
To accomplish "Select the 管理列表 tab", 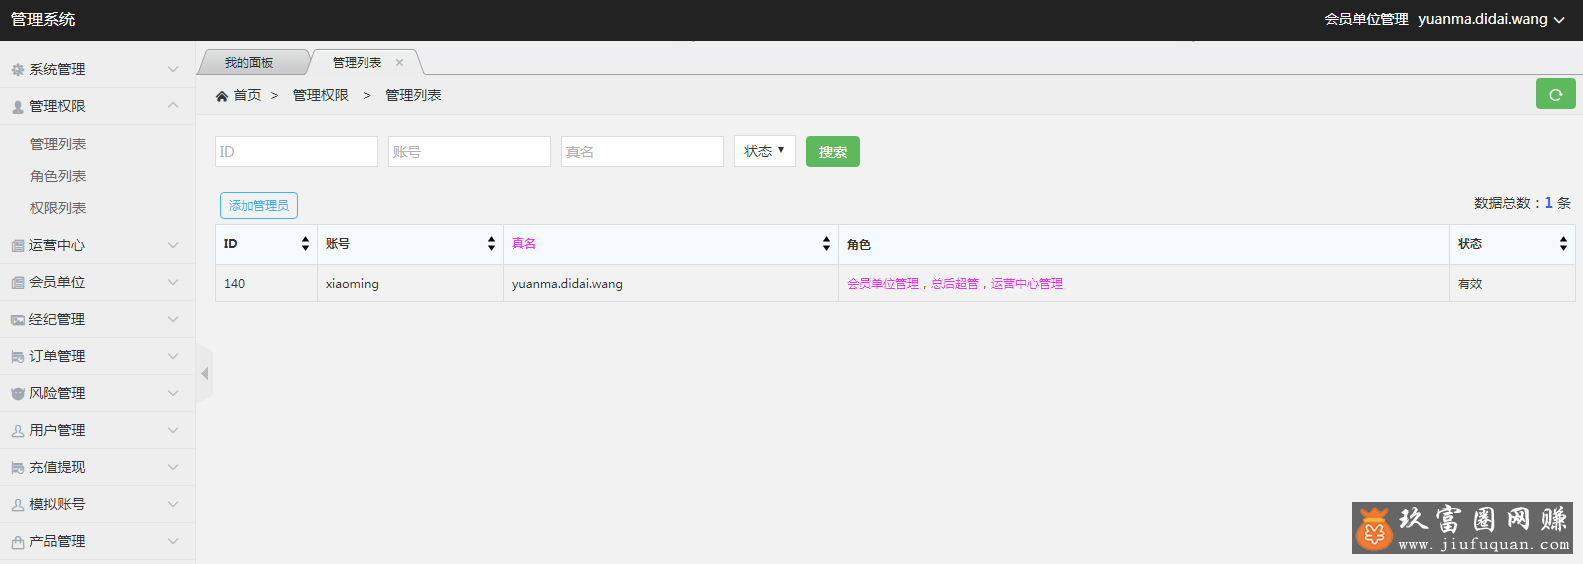I will pos(357,62).
